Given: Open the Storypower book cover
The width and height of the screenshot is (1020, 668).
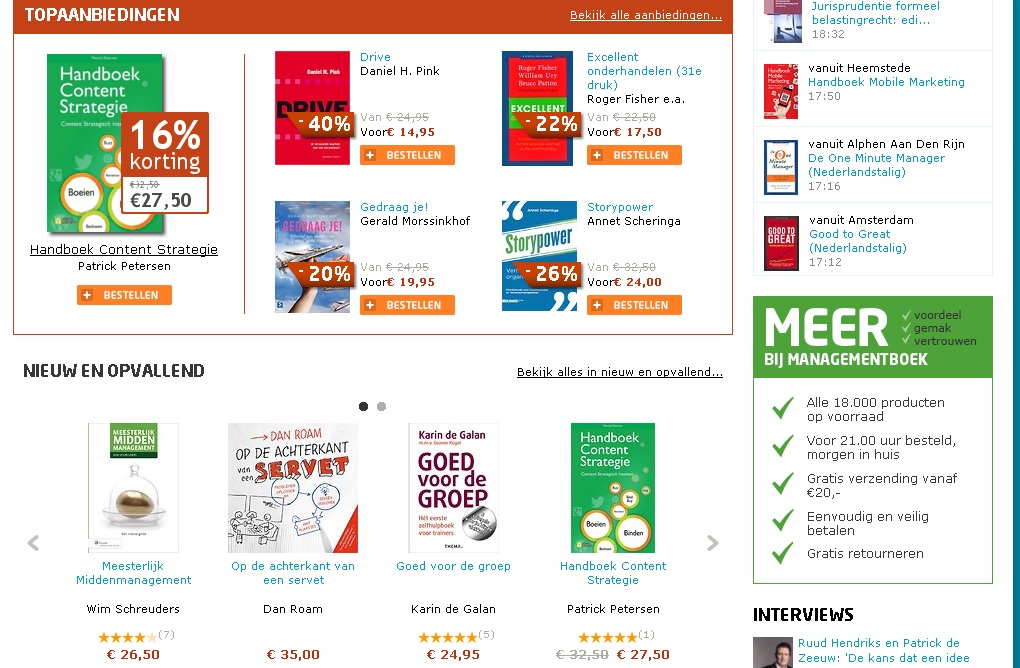Looking at the screenshot, I should click(x=539, y=256).
